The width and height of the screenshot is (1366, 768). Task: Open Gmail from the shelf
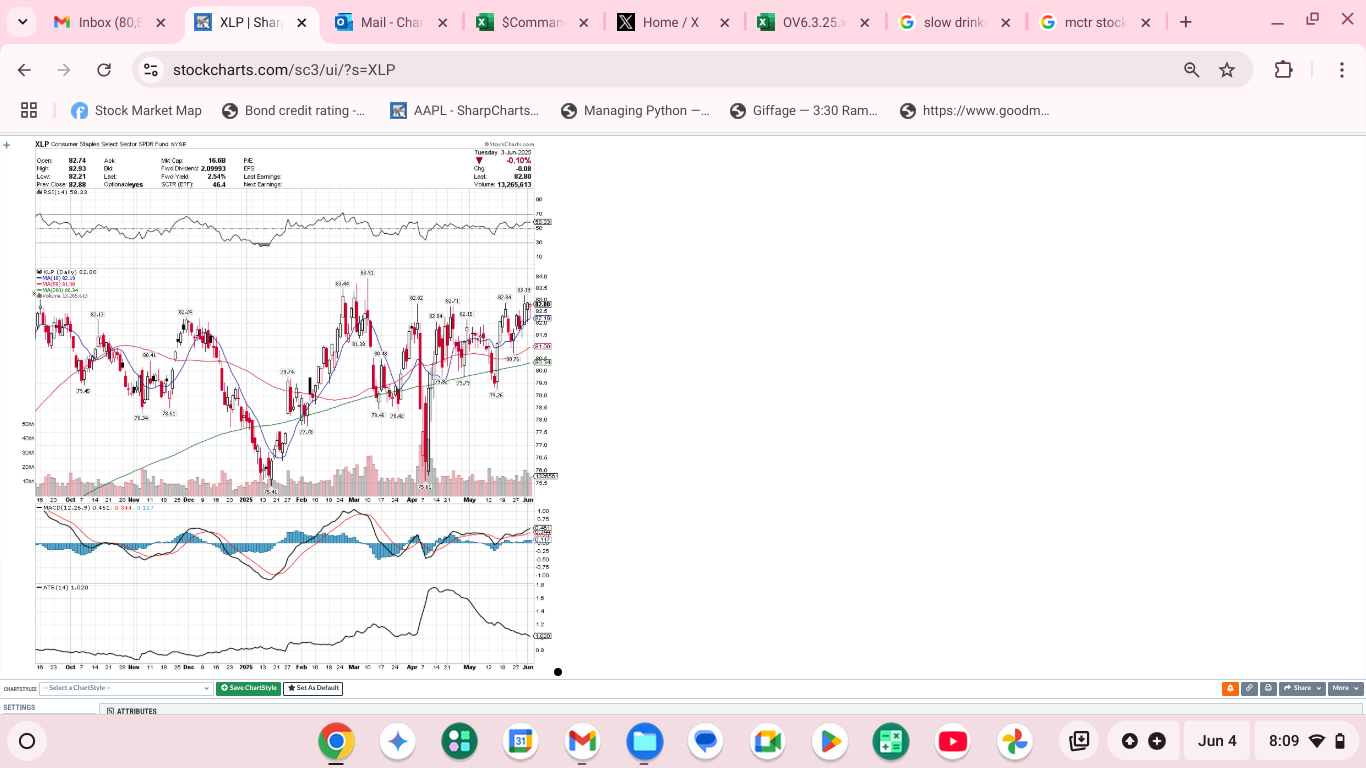(583, 741)
